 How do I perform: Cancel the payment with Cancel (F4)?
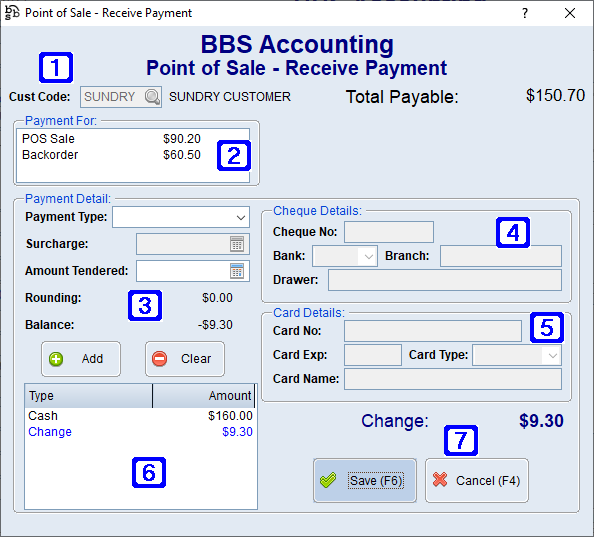click(477, 481)
